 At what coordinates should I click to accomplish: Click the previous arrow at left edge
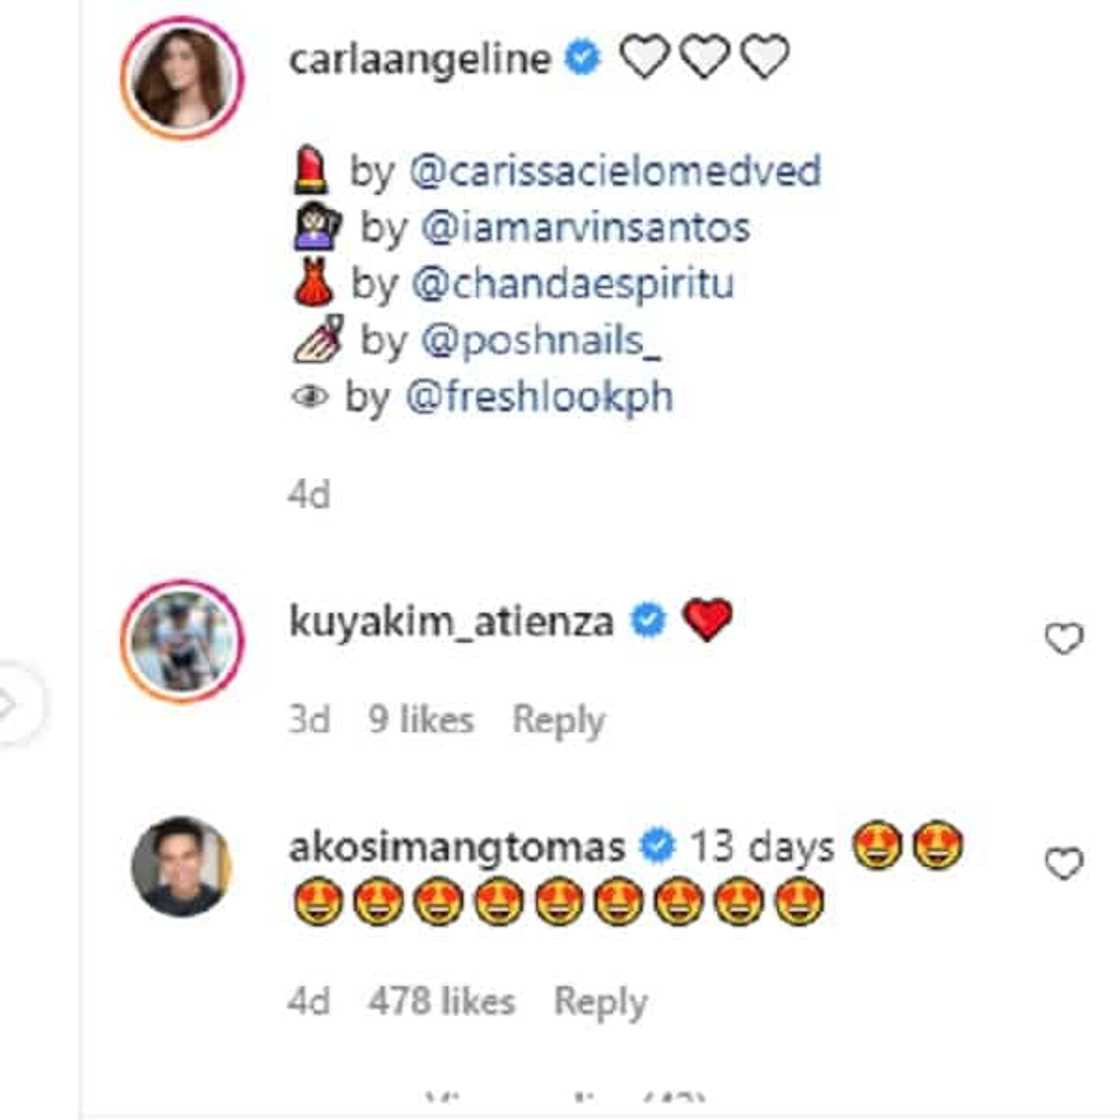[12, 706]
